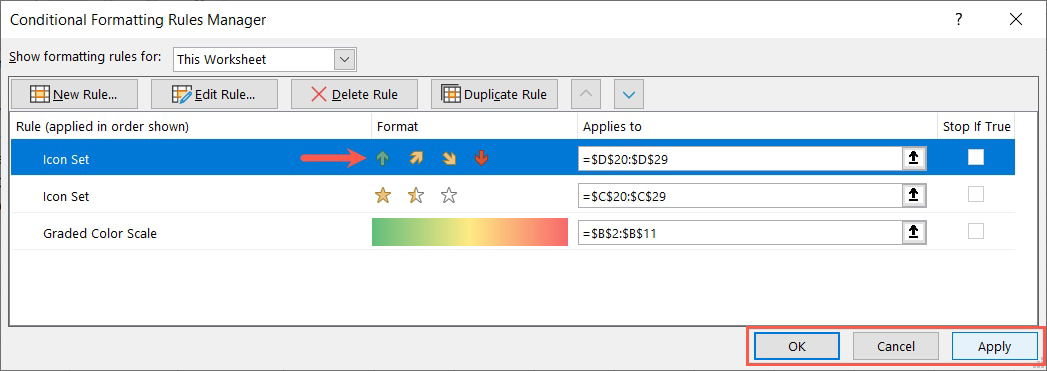Click range selector icon for $B$2:$B$11
Screen dimensions: 1047x371
point(915,233)
